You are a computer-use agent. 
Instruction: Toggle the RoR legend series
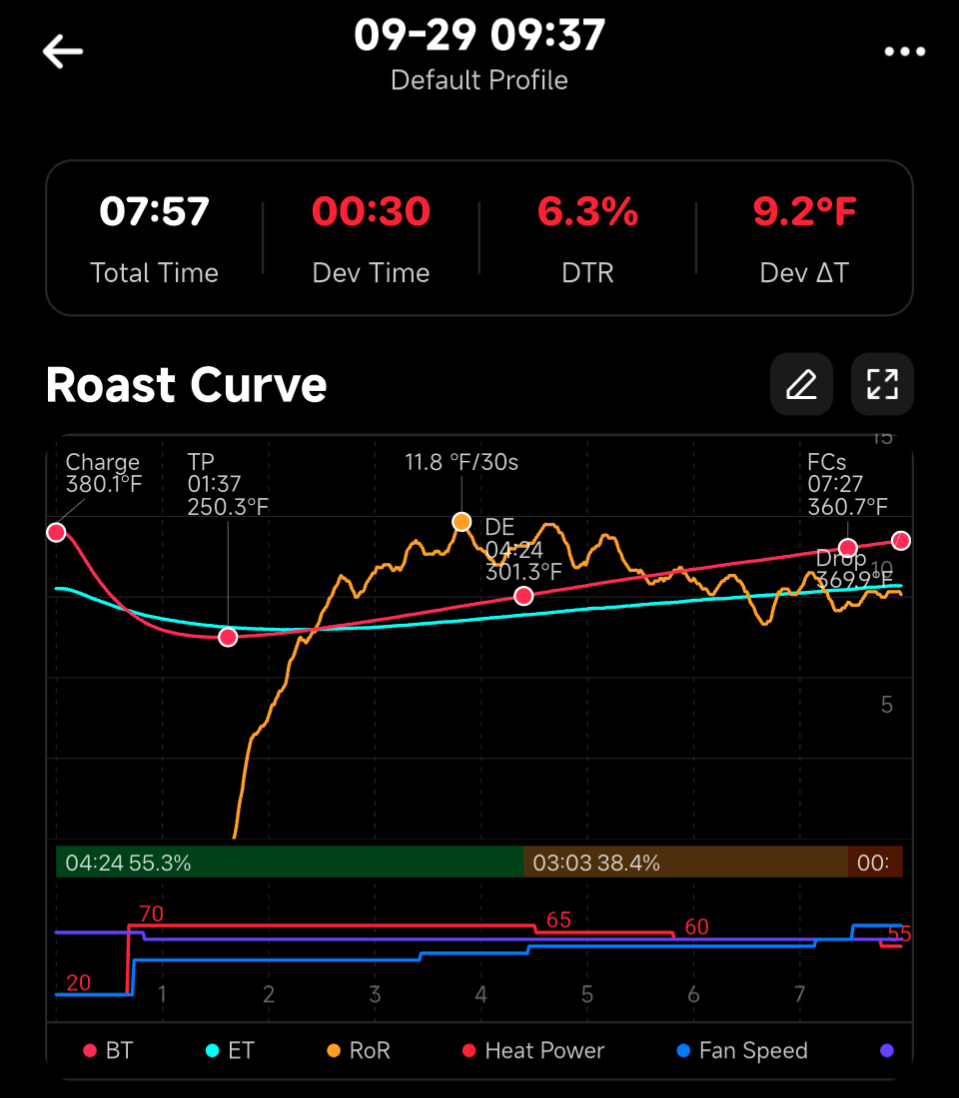click(359, 1050)
